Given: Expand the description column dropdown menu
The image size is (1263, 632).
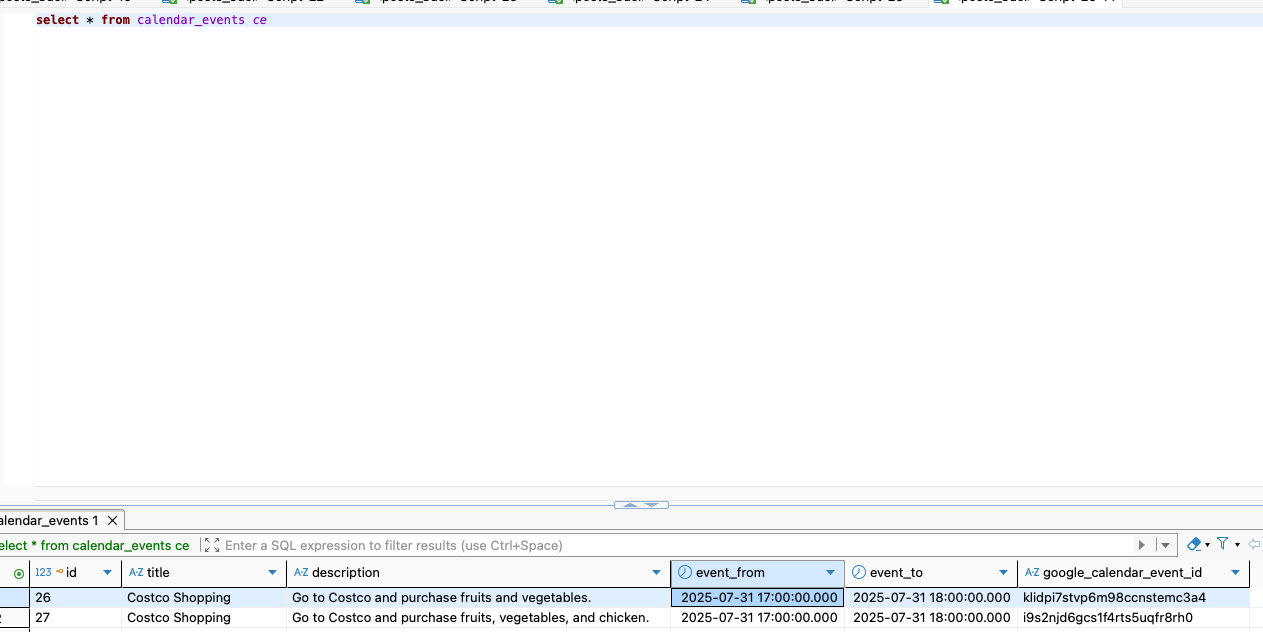Looking at the screenshot, I should tap(657, 572).
